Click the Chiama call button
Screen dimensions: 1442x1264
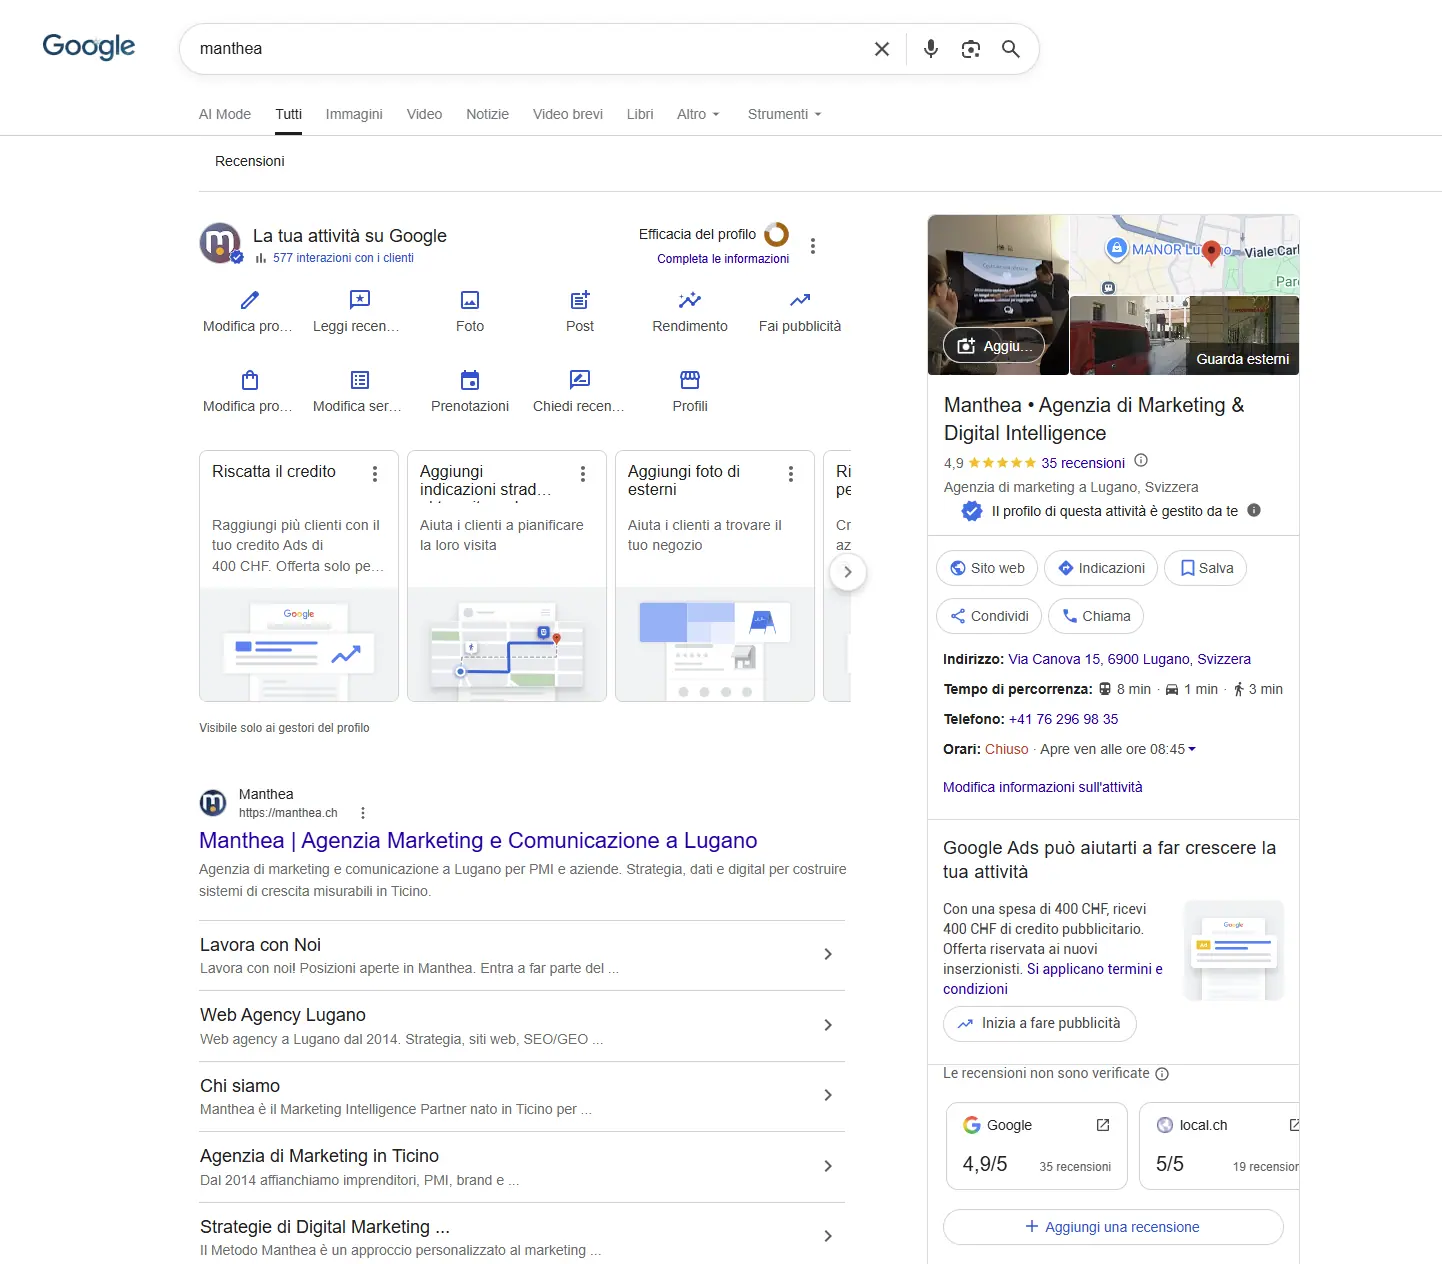pos(1096,616)
